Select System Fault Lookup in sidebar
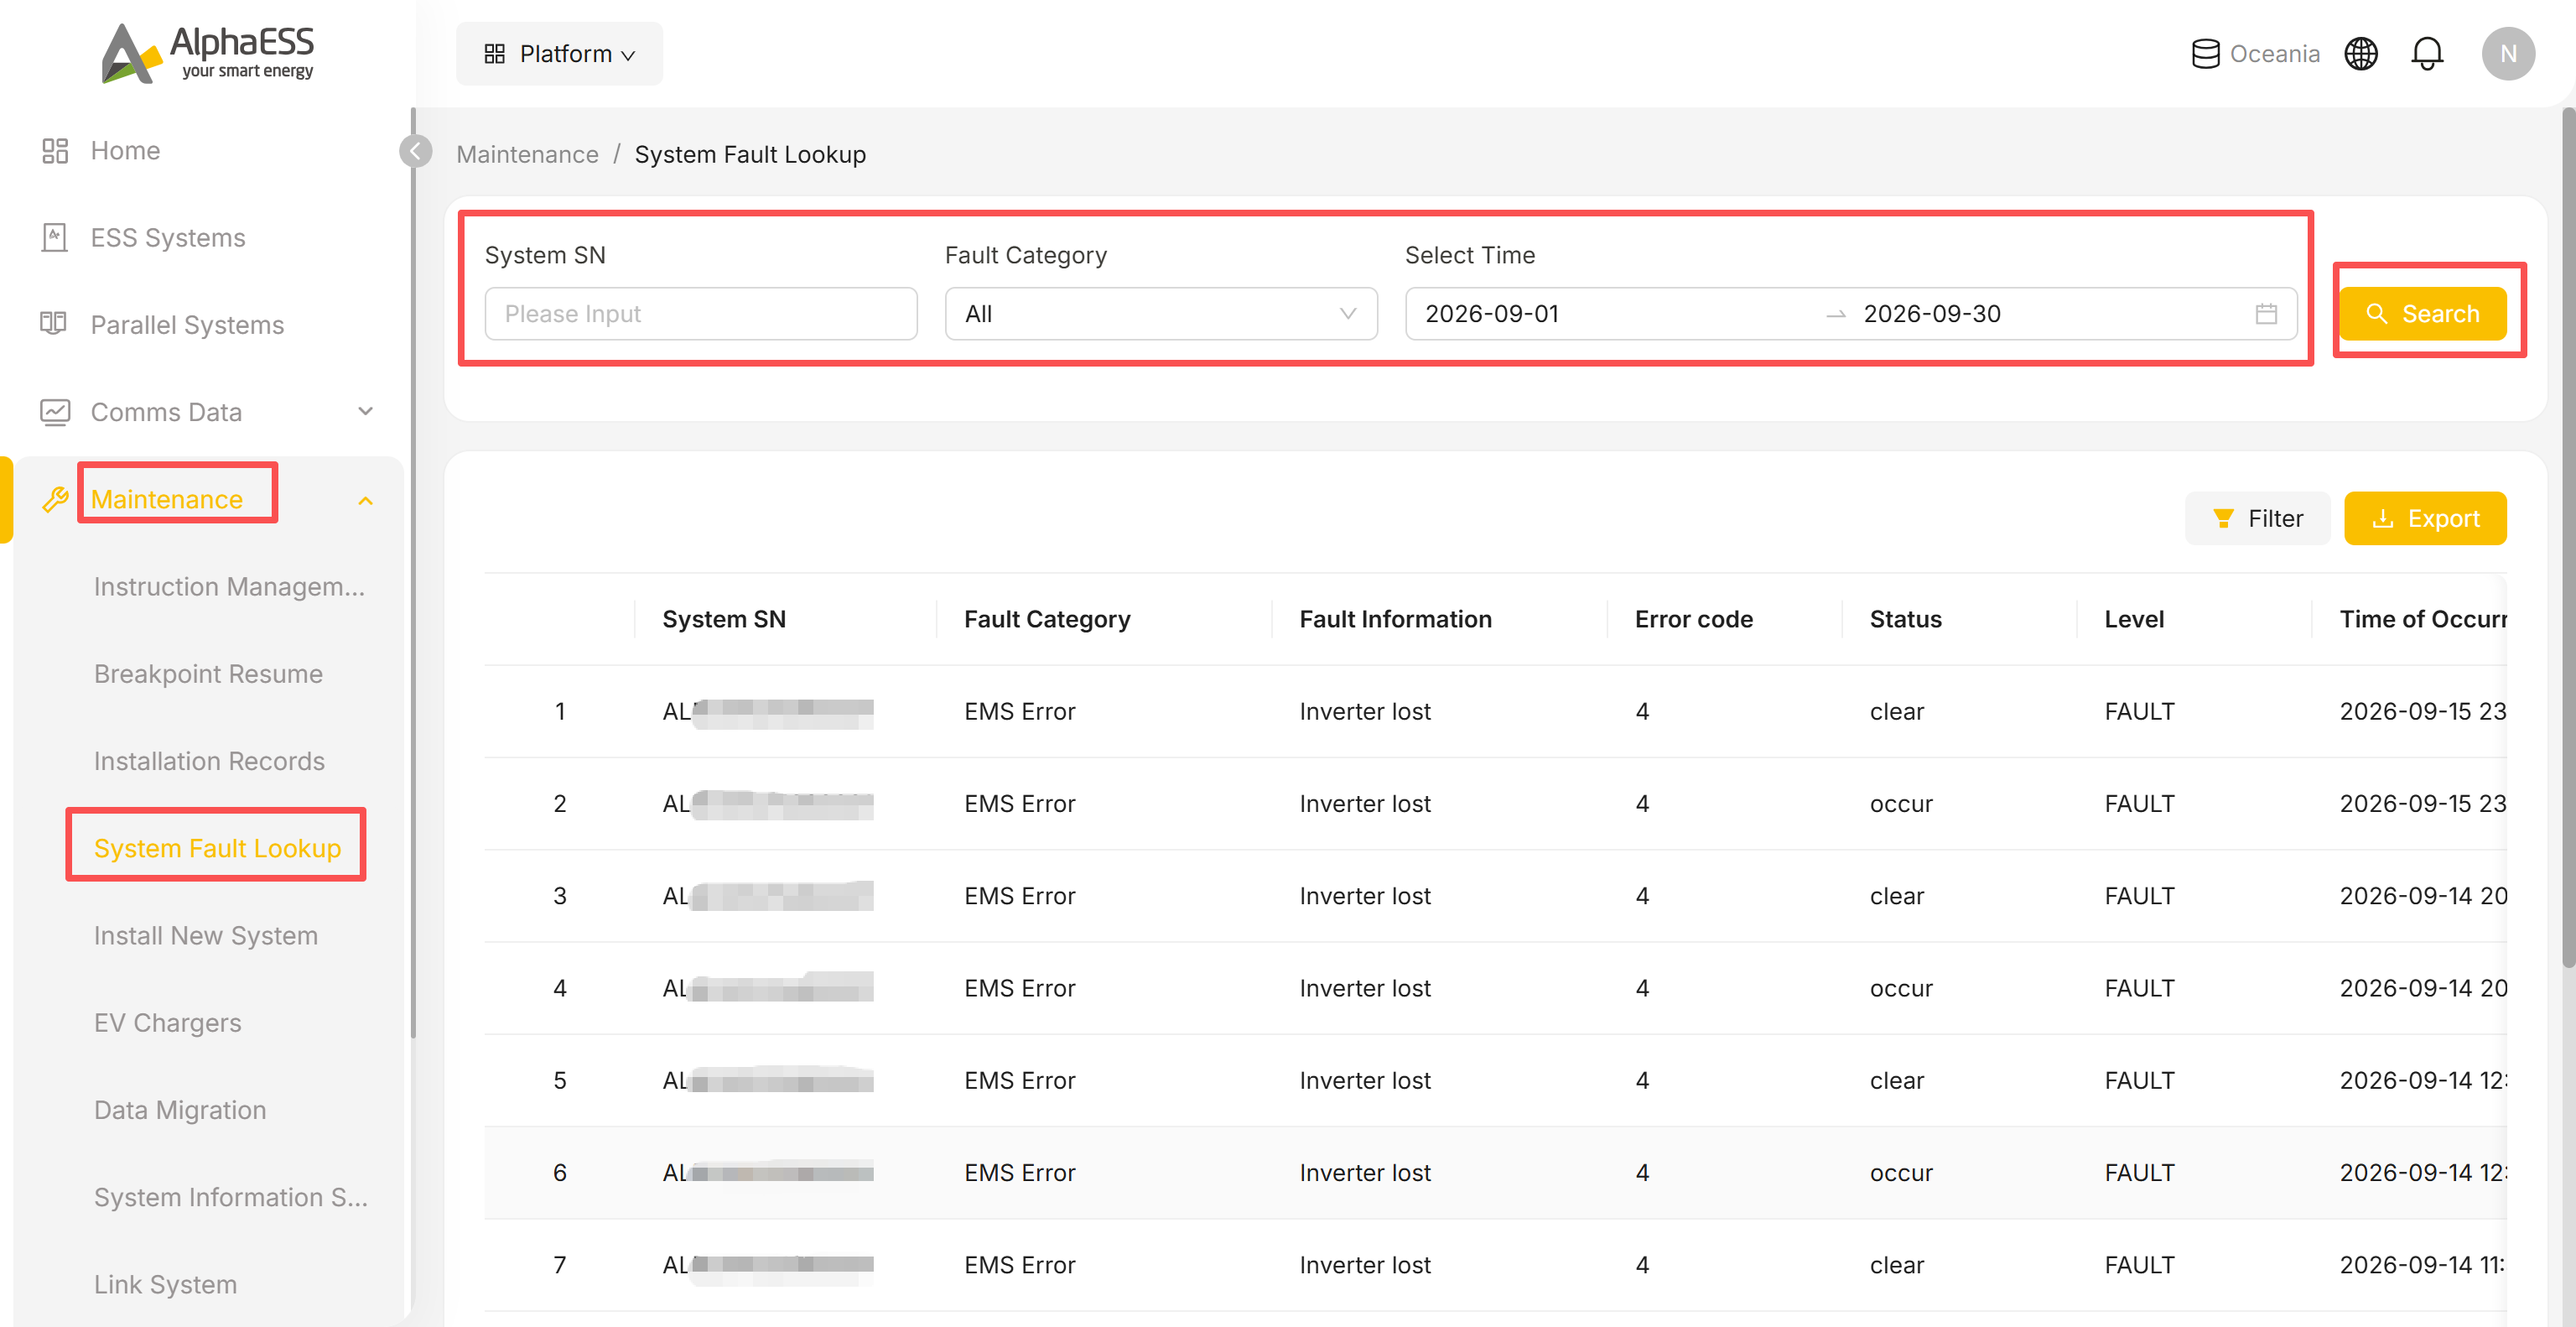This screenshot has height=1327, width=2576. click(x=217, y=848)
